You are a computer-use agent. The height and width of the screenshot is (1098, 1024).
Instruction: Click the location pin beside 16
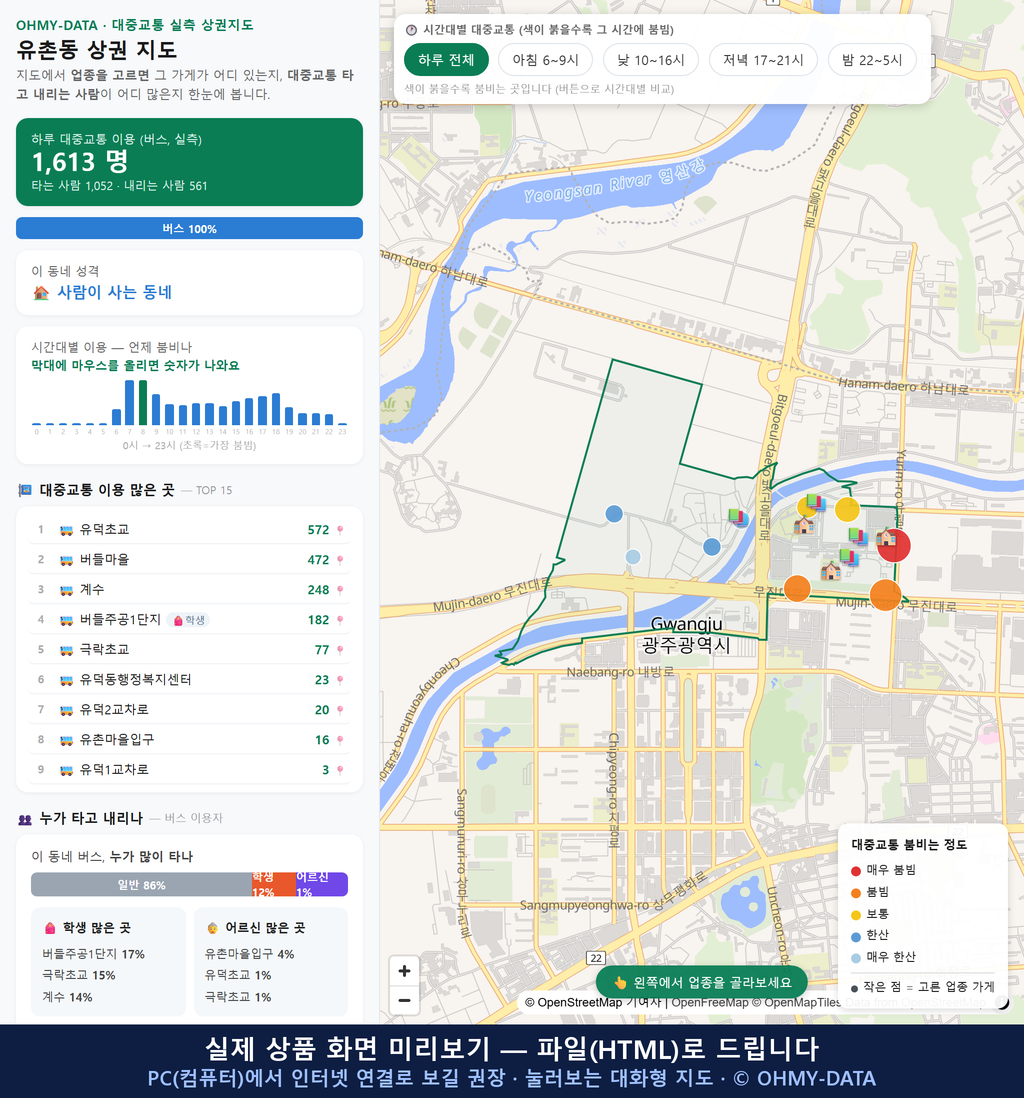point(340,740)
